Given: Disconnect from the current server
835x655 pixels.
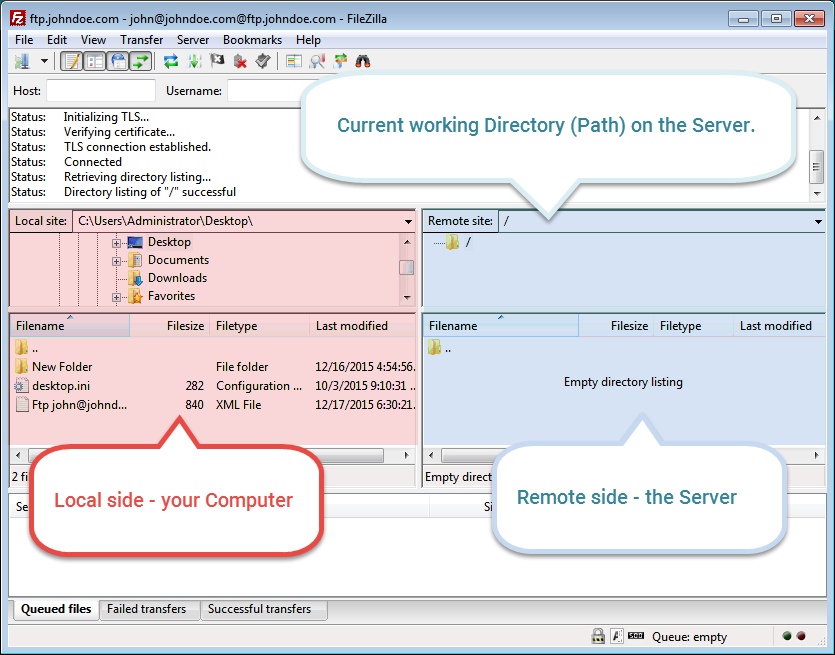Looking at the screenshot, I should (x=240, y=62).
